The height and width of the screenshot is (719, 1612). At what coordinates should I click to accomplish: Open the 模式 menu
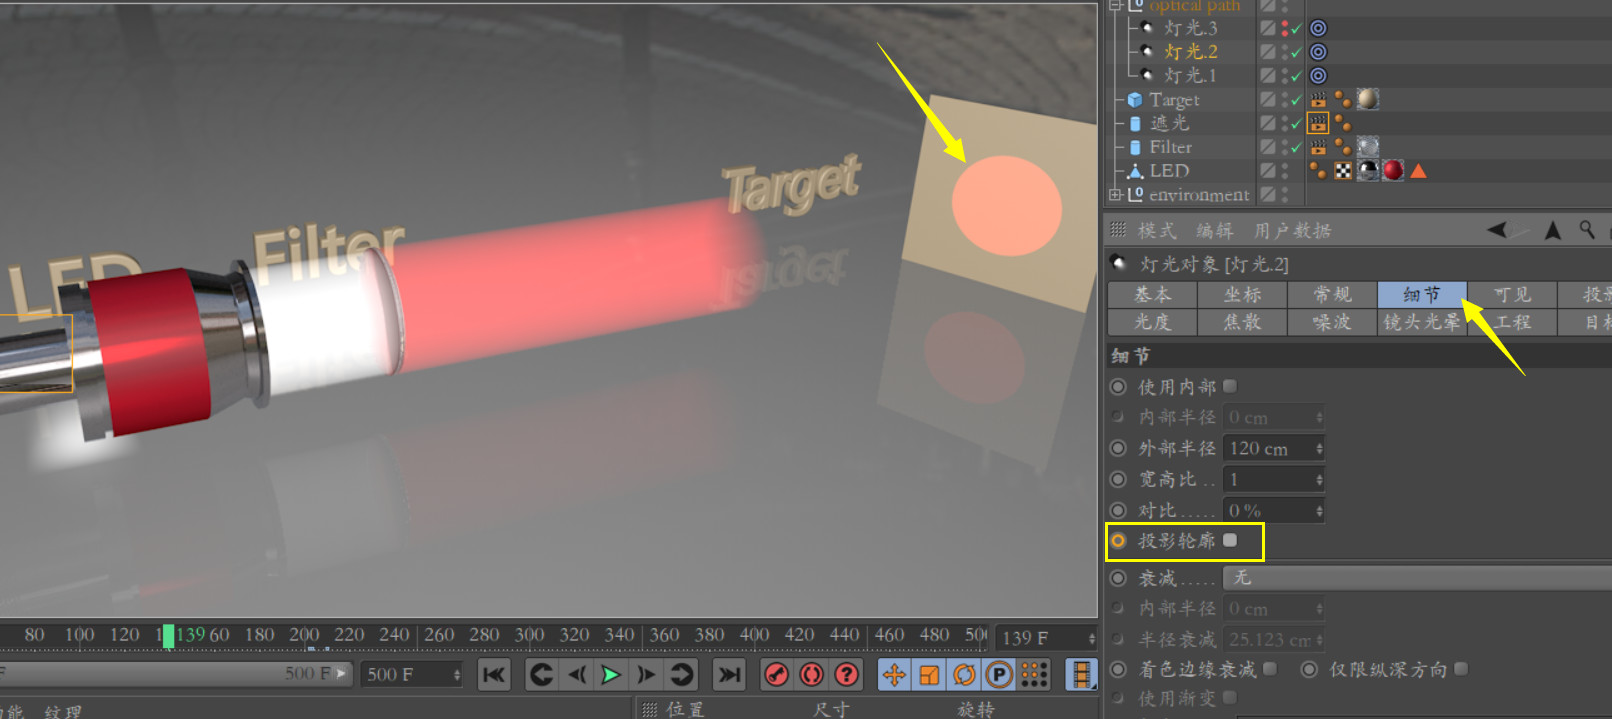[x=1157, y=231]
